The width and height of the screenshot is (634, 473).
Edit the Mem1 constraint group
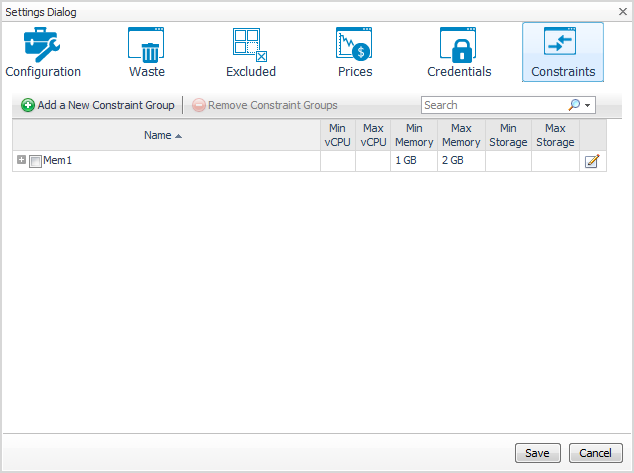pyautogui.click(x=592, y=161)
